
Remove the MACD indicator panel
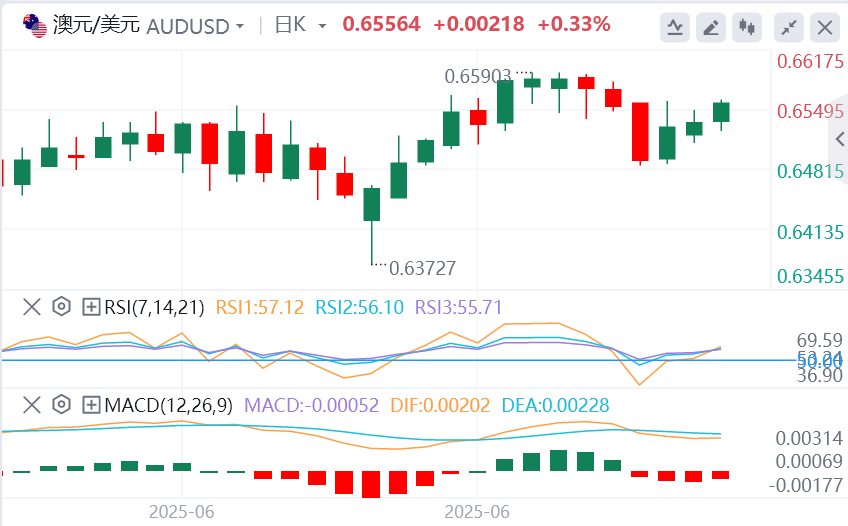[32, 405]
